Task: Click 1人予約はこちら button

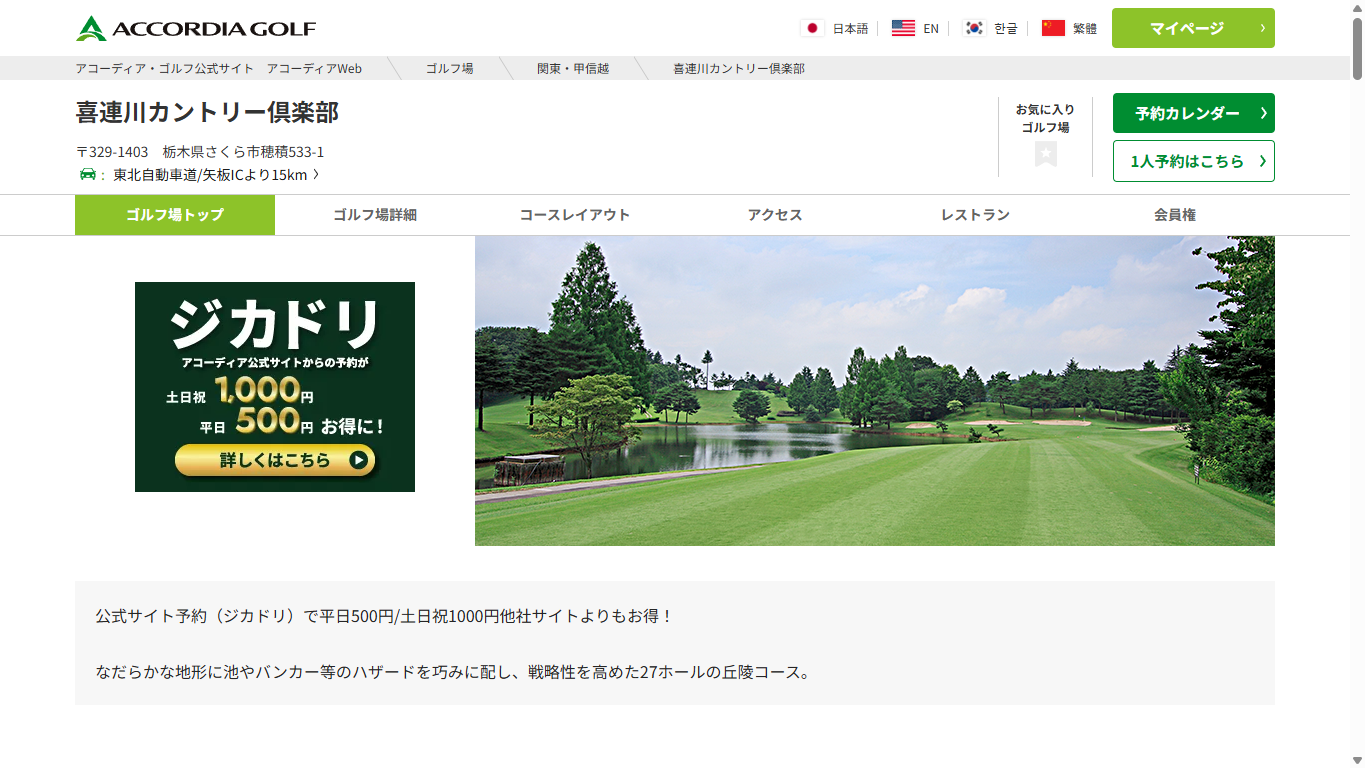Action: click(x=1193, y=161)
